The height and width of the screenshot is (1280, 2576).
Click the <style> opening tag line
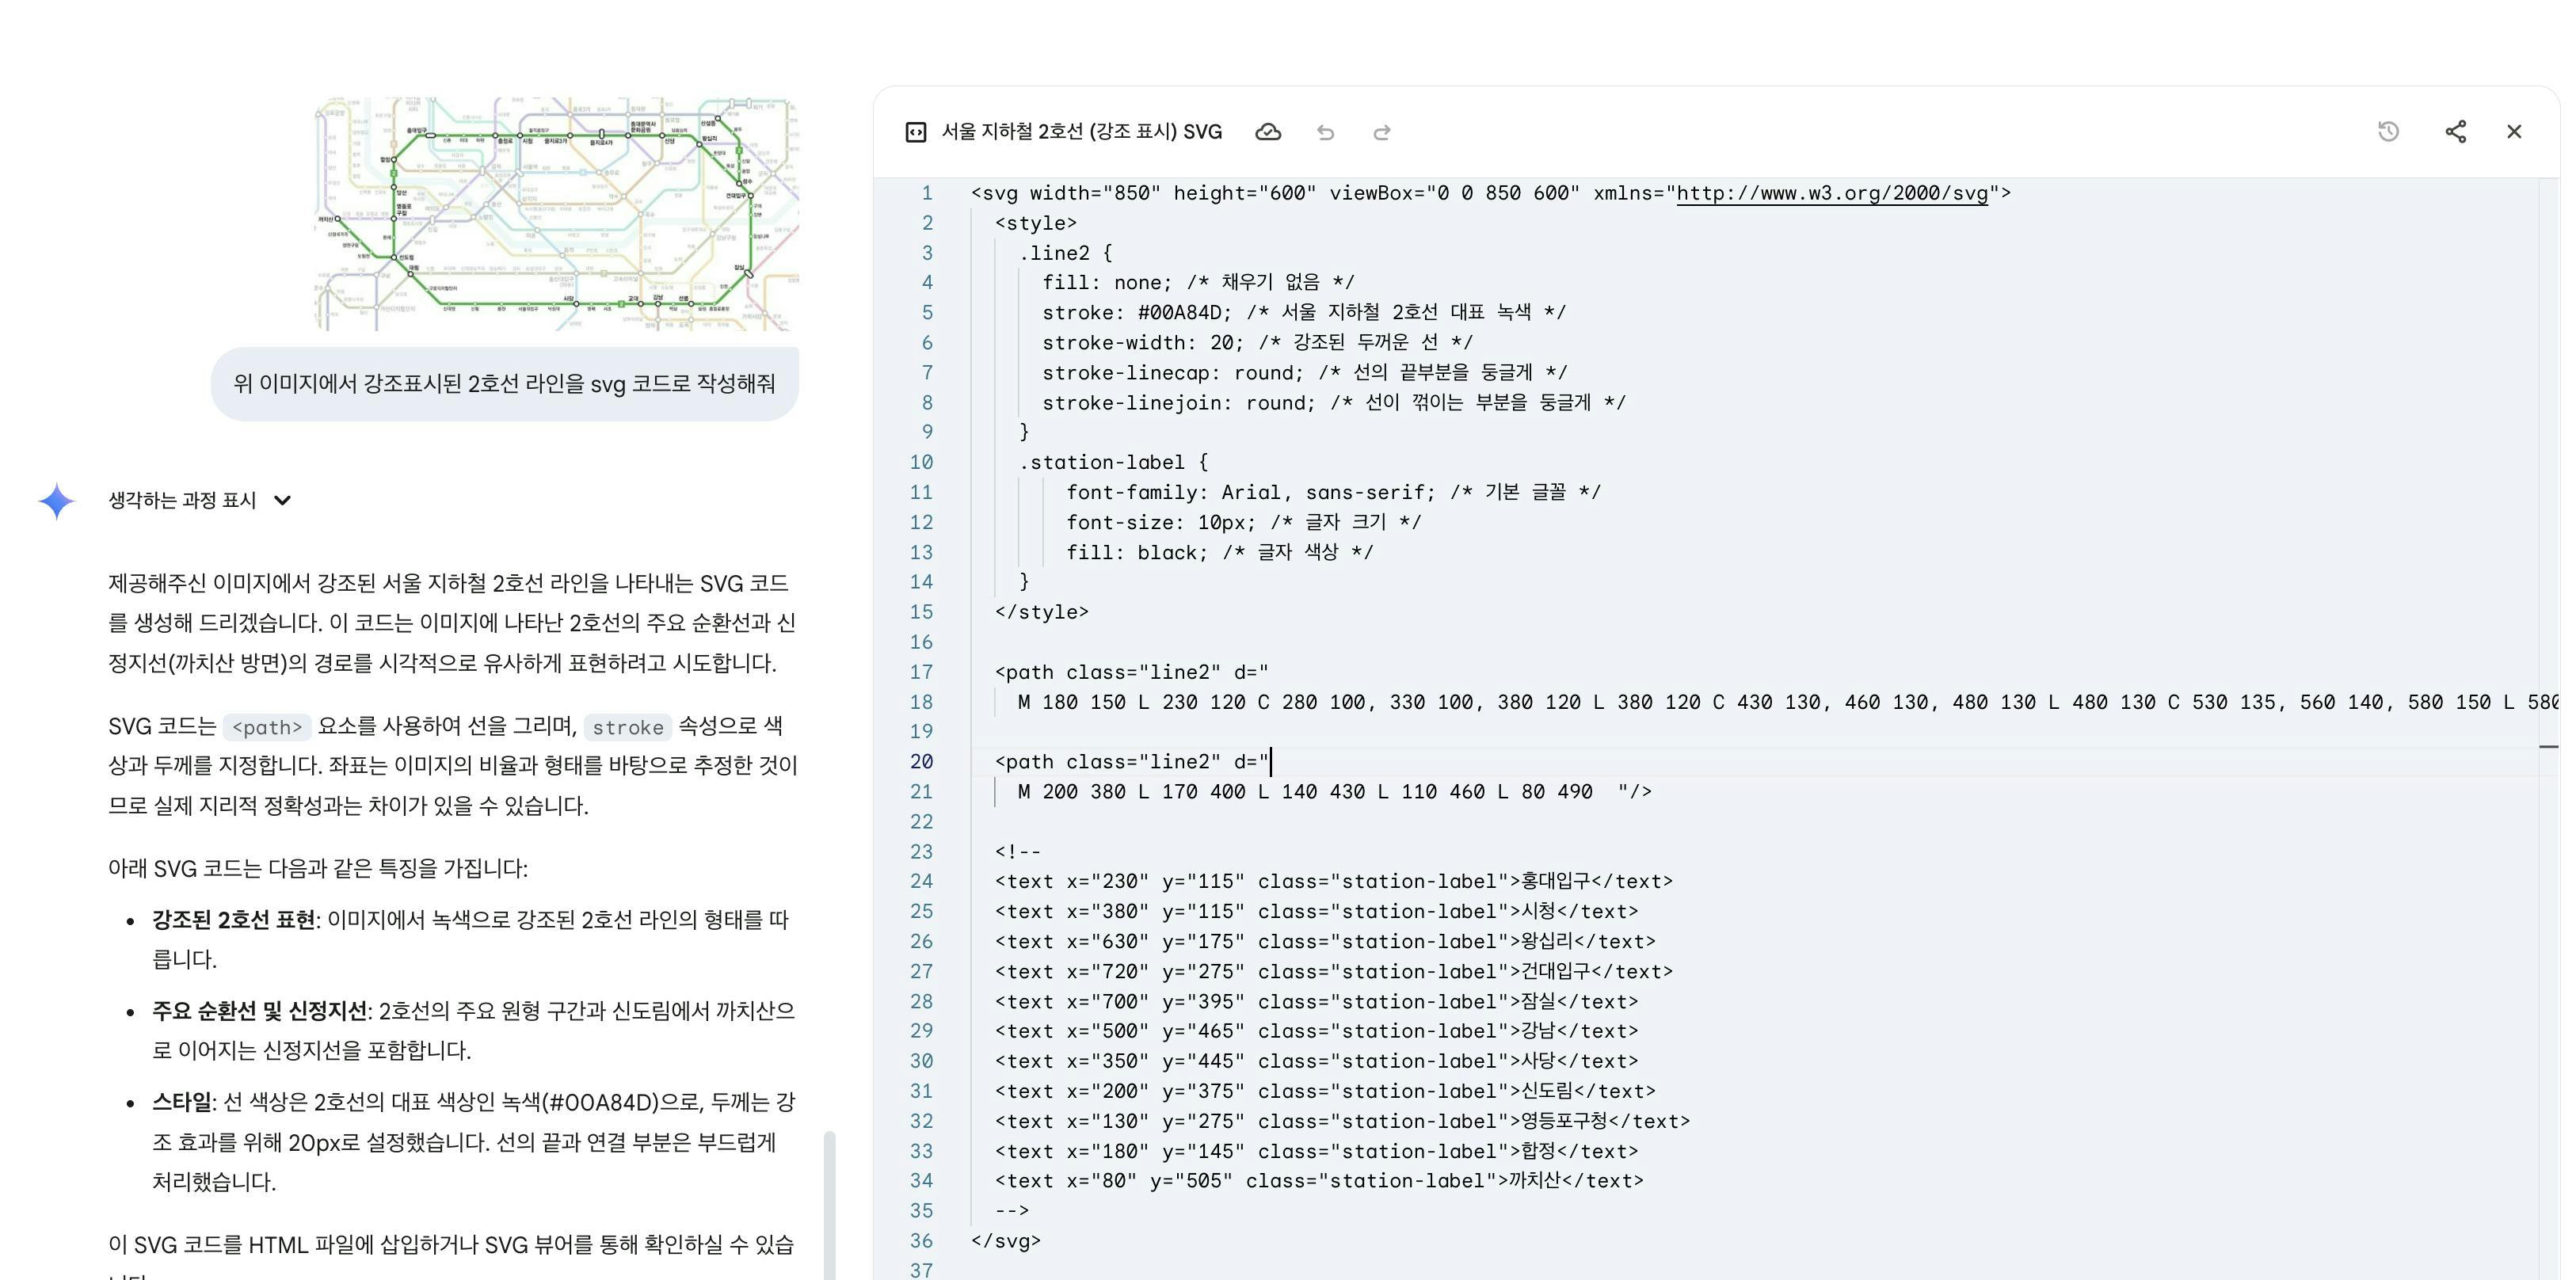[1036, 223]
